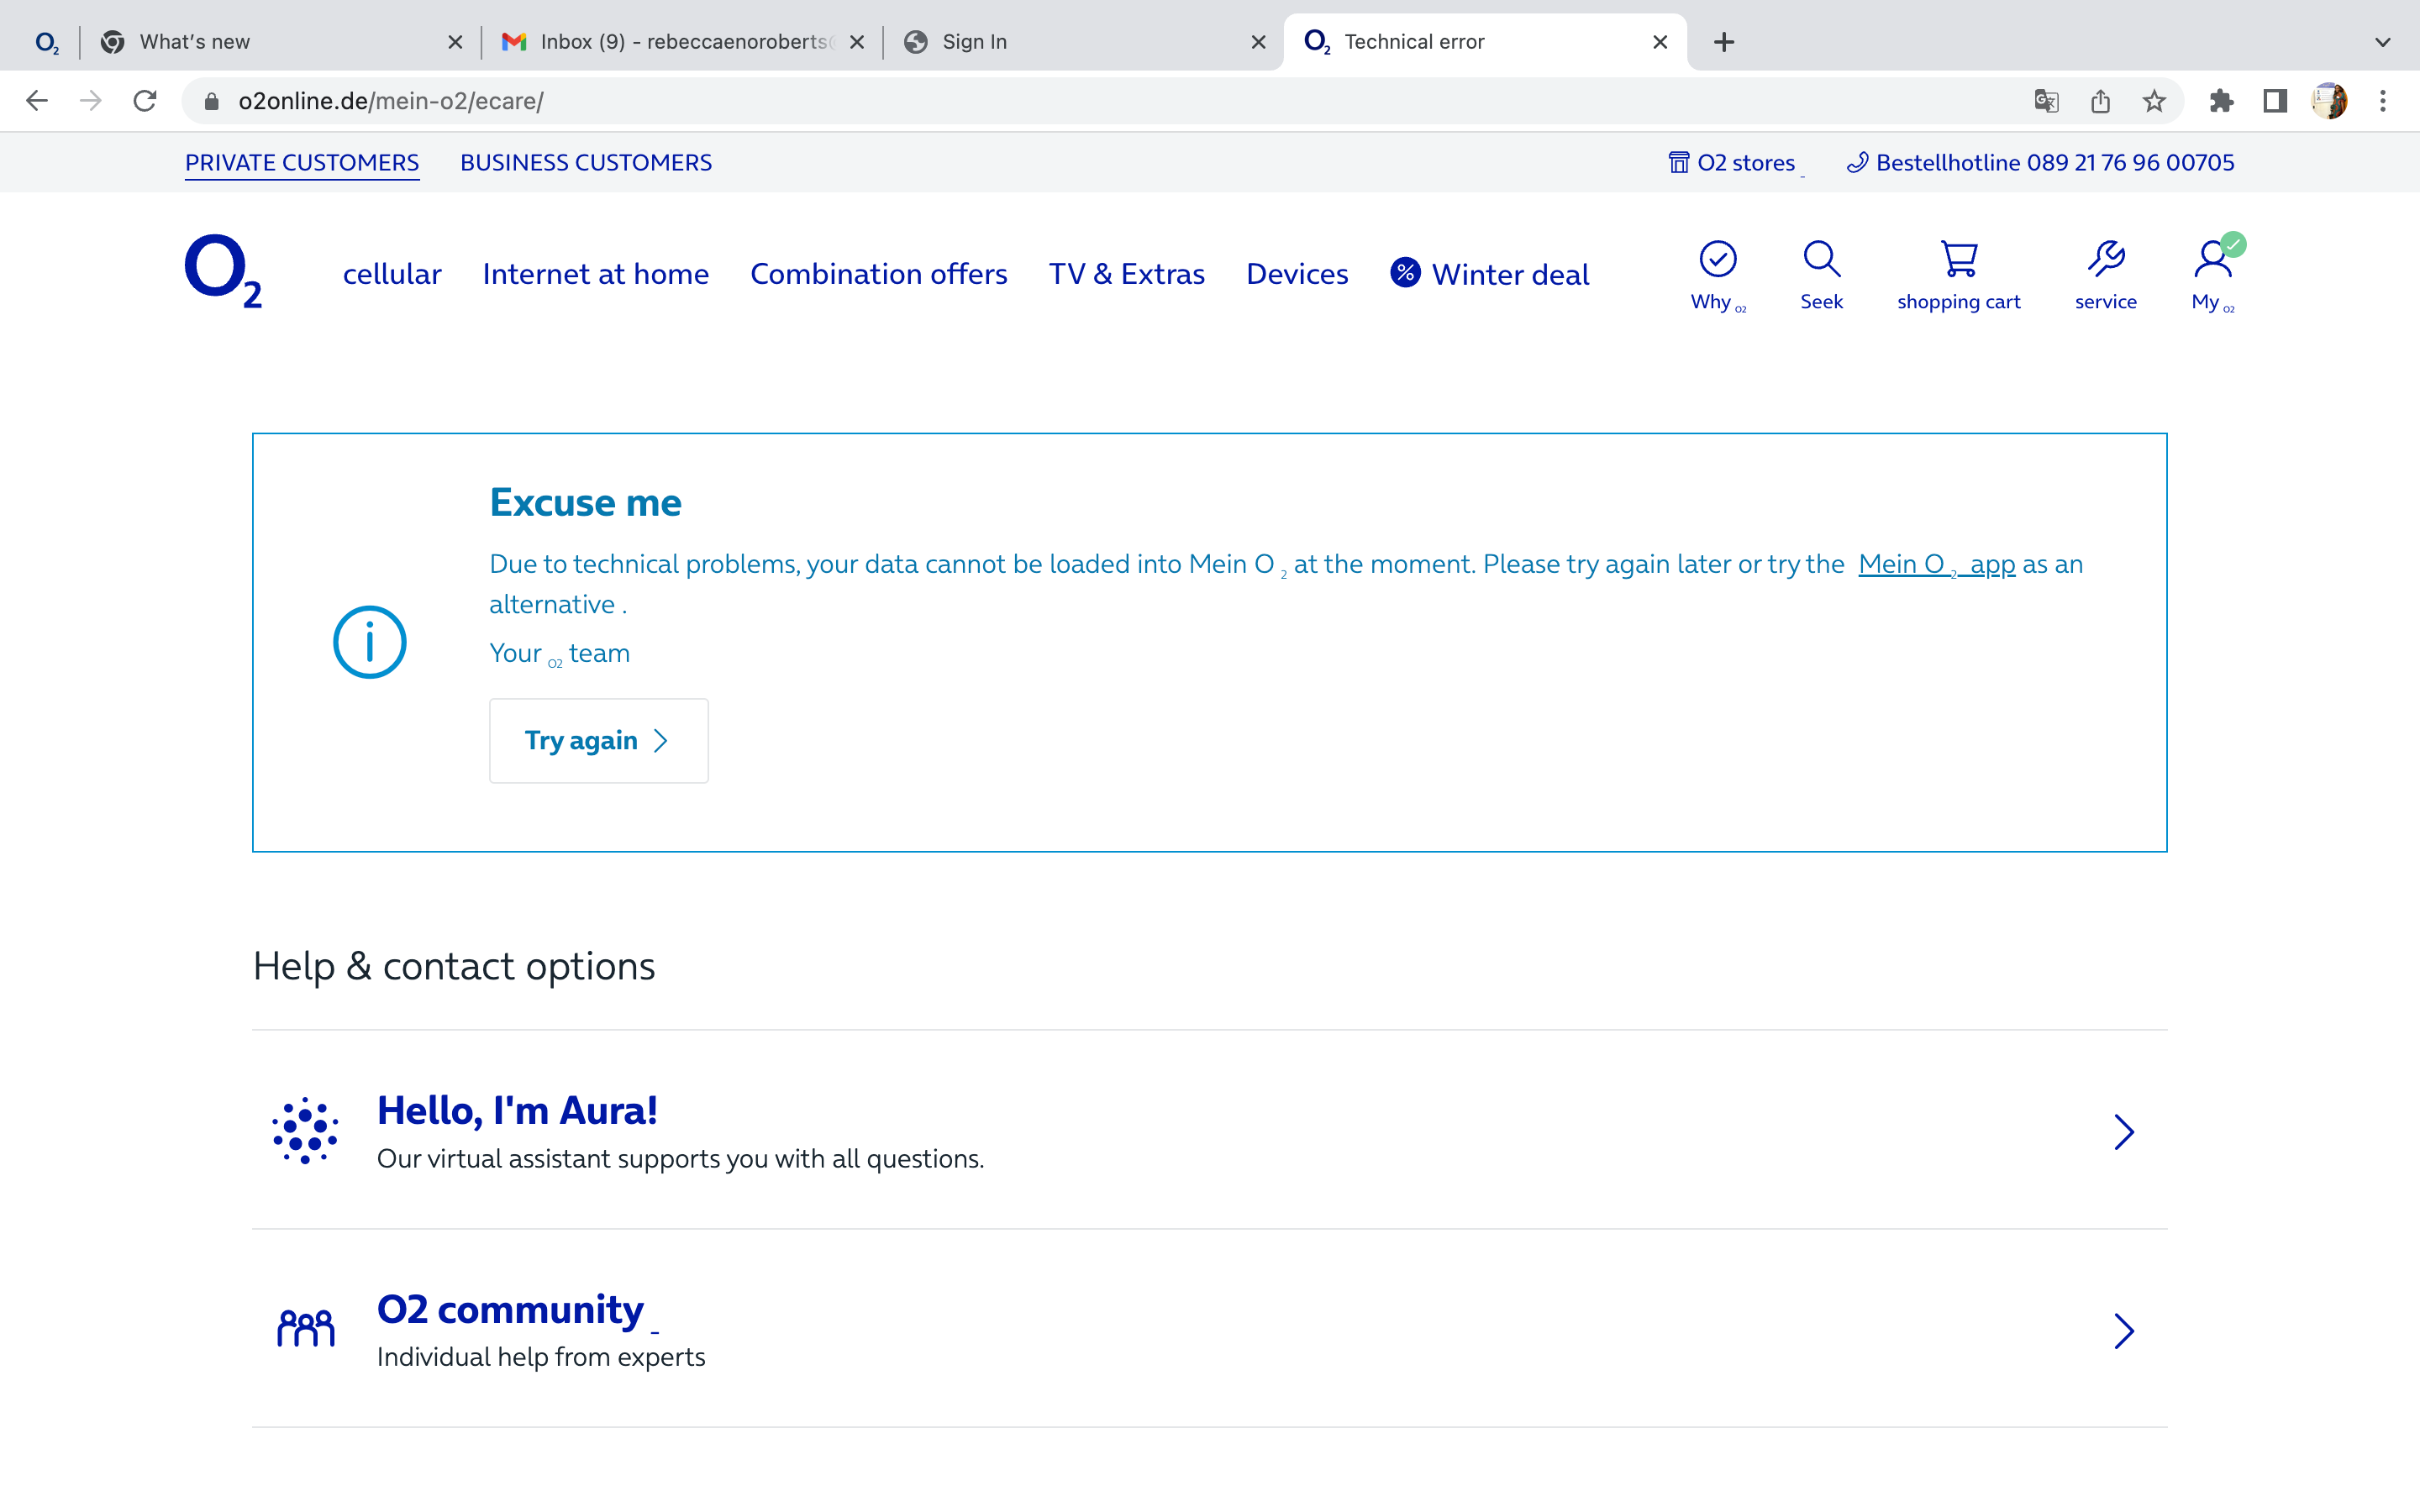Open the Combination offers menu
Image resolution: width=2420 pixels, height=1512 pixels.
tap(879, 273)
